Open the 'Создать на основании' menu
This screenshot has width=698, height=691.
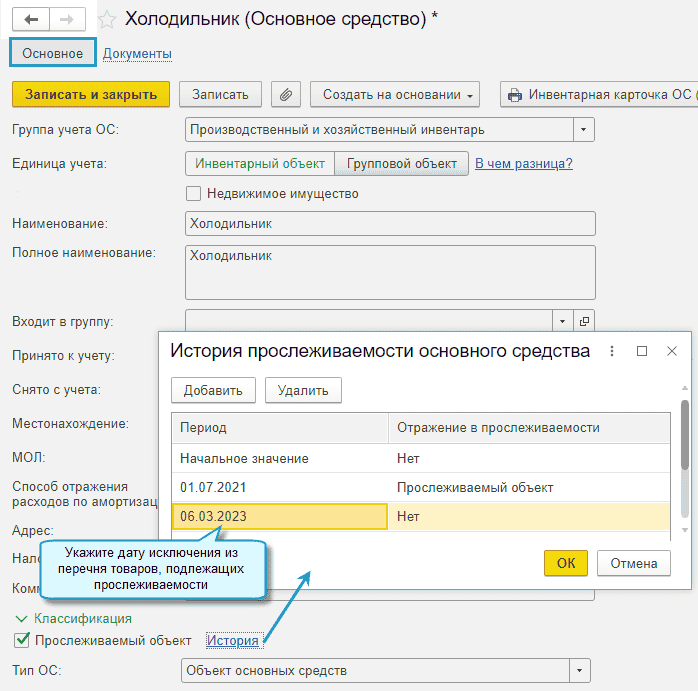(395, 95)
